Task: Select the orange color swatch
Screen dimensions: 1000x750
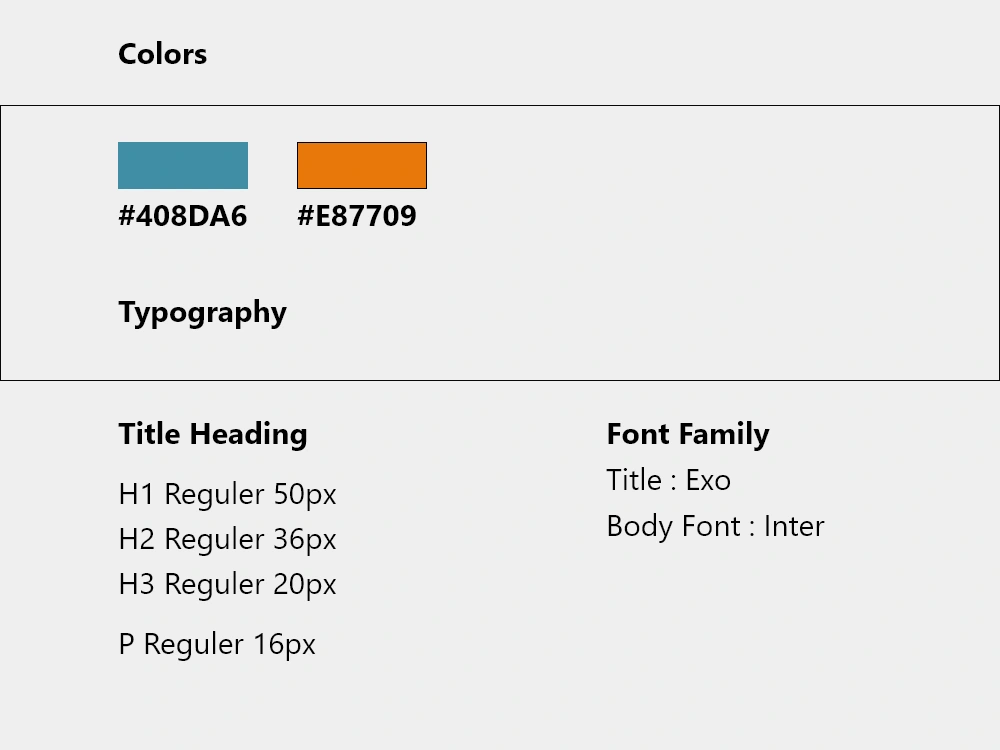Action: pyautogui.click(x=362, y=165)
